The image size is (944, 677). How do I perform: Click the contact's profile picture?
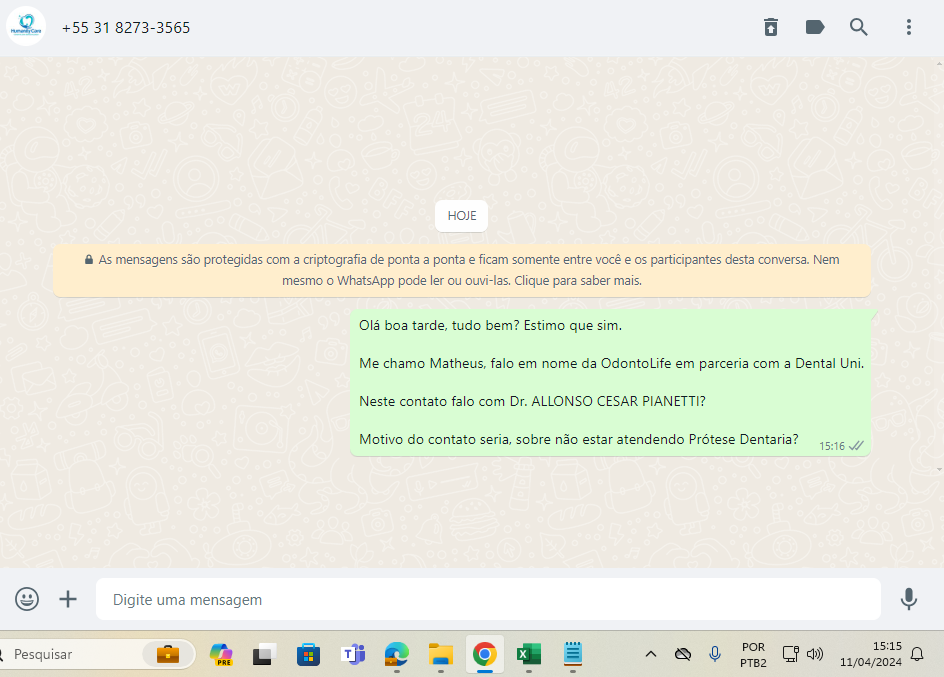click(26, 27)
